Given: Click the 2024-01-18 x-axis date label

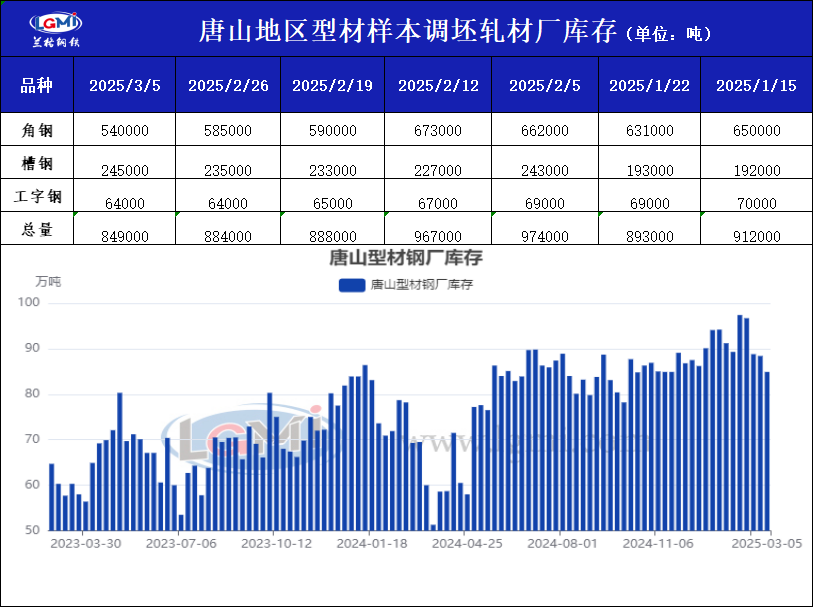Looking at the screenshot, I should 371,544.
